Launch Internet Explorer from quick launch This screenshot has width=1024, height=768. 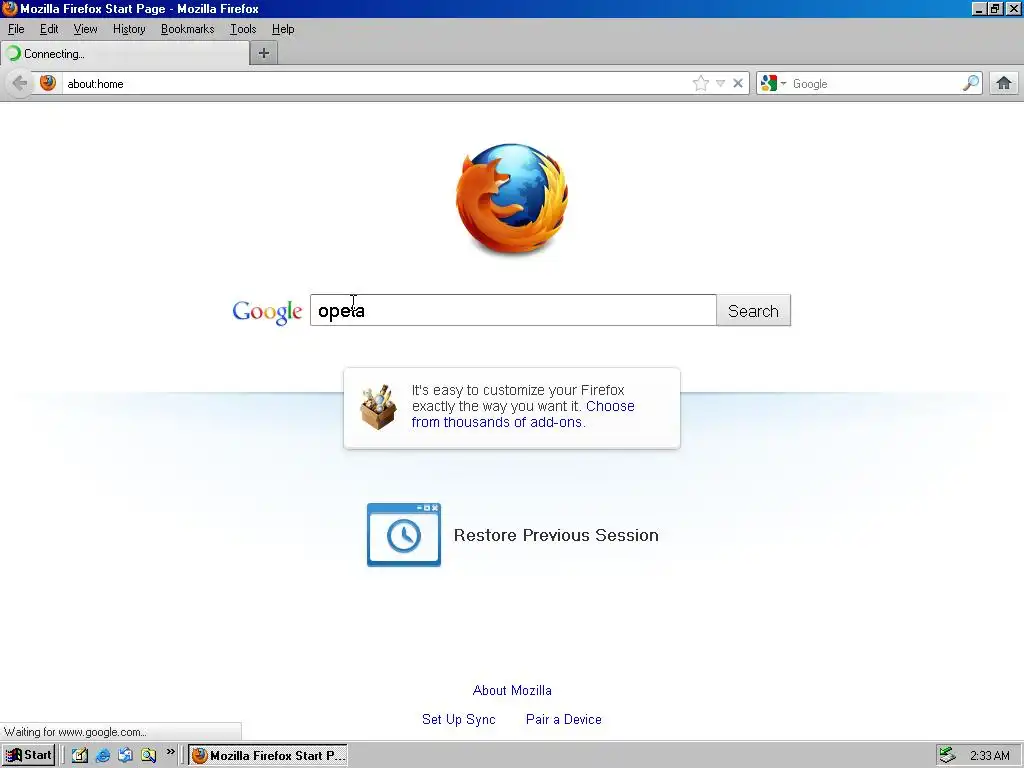(x=103, y=755)
